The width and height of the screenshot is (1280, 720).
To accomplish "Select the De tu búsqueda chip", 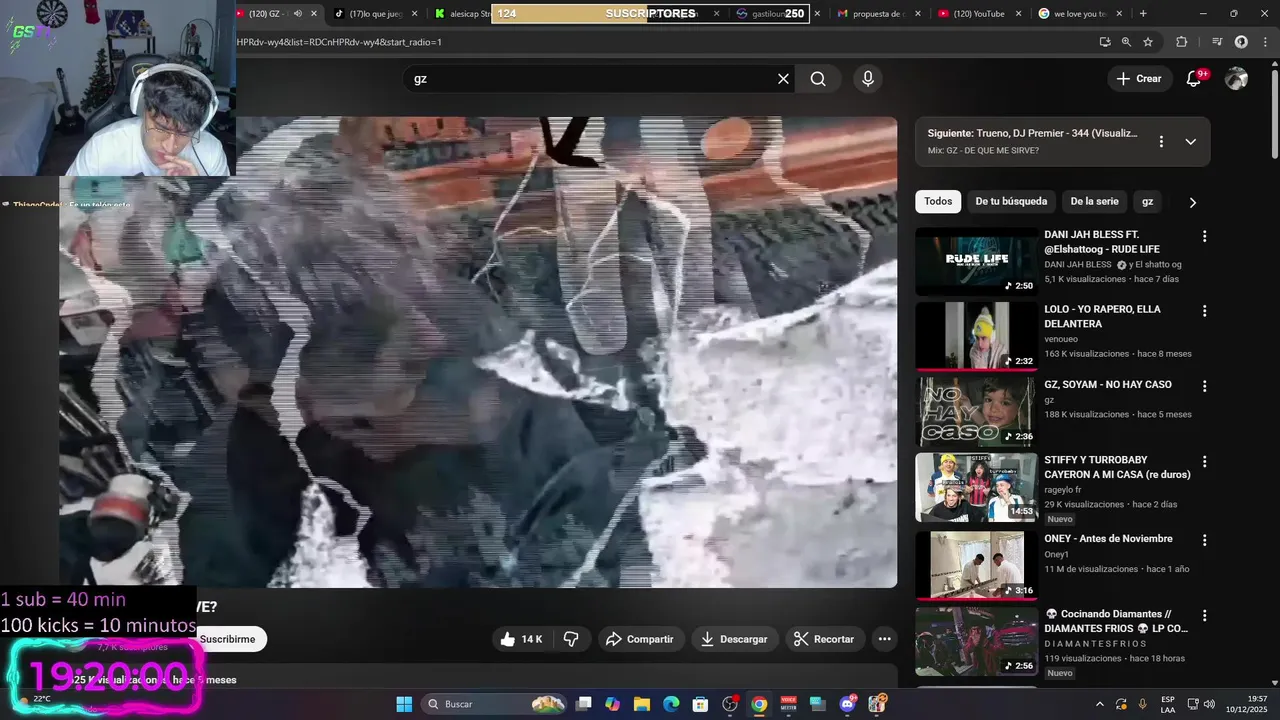I will [1011, 202].
